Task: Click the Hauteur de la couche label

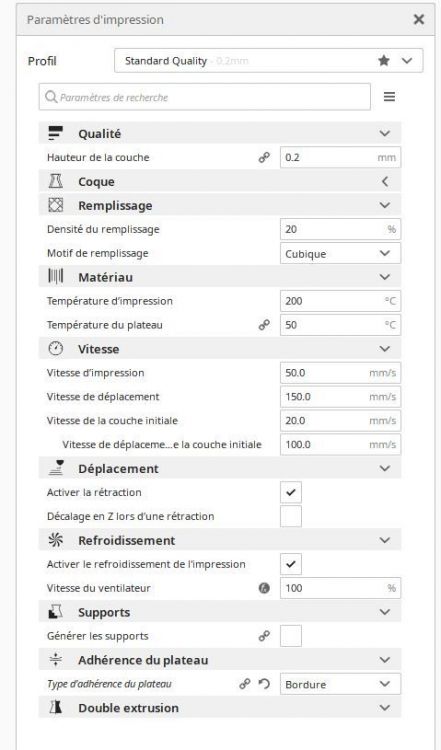Action: tap(98, 157)
